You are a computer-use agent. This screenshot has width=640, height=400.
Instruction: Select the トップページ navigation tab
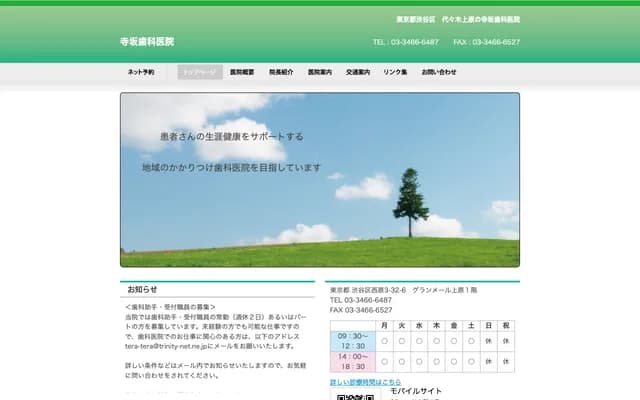[x=200, y=72]
